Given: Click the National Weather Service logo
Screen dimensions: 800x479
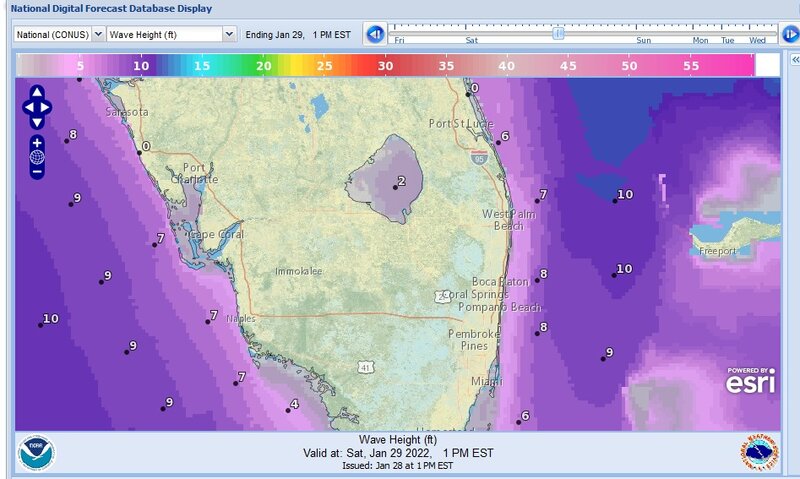Looking at the screenshot, I should tap(761, 453).
